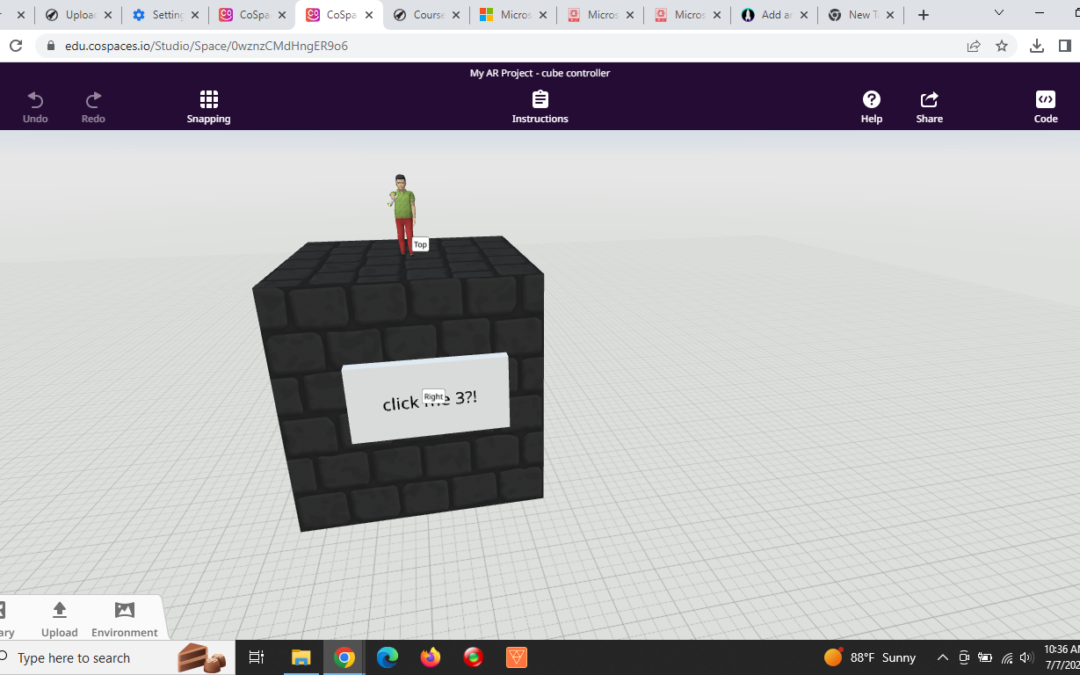Open Microsoft Edge from the taskbar
1080x675 pixels.
pyautogui.click(x=387, y=658)
